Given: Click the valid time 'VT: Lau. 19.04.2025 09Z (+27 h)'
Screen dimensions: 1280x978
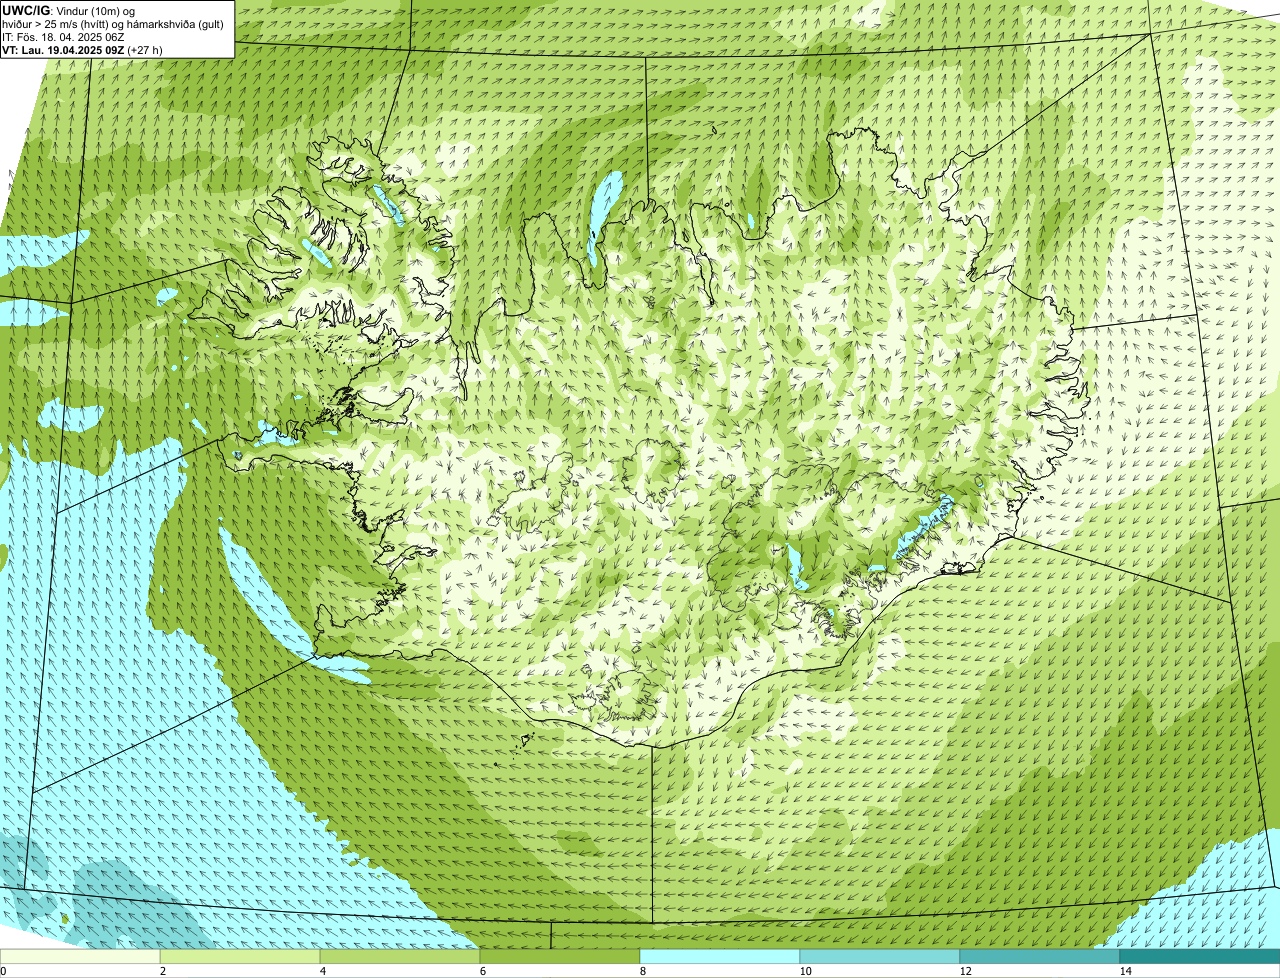Looking at the screenshot, I should click(x=83, y=50).
